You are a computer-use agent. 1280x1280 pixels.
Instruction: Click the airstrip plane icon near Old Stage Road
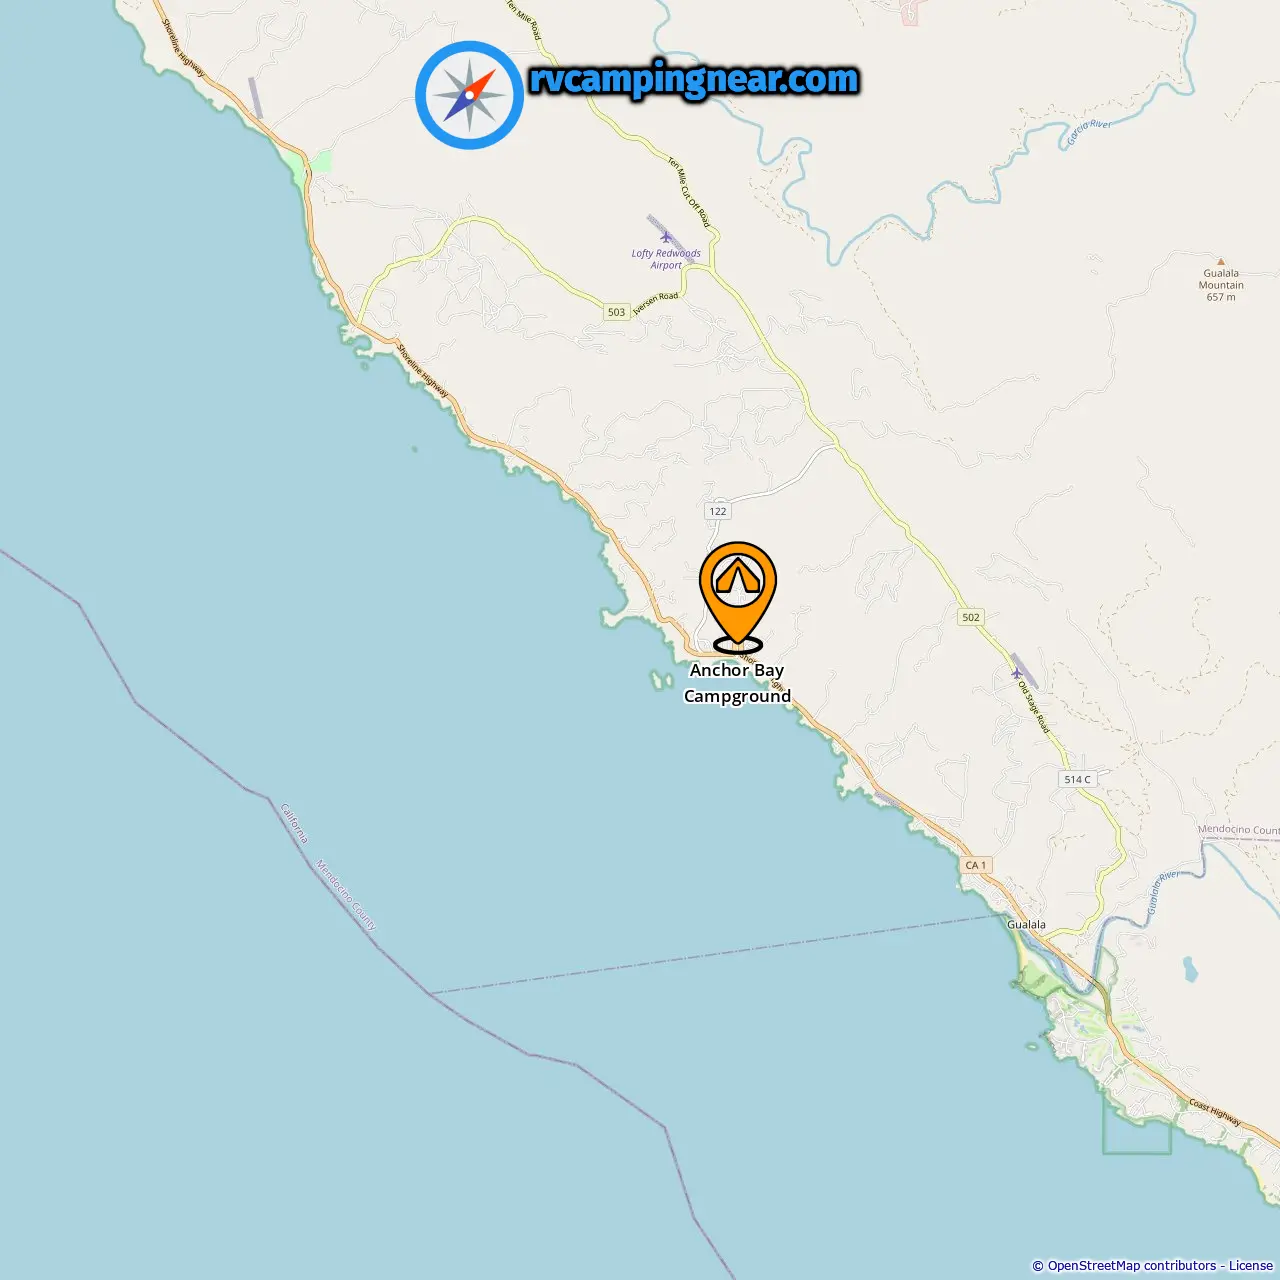(x=1016, y=673)
